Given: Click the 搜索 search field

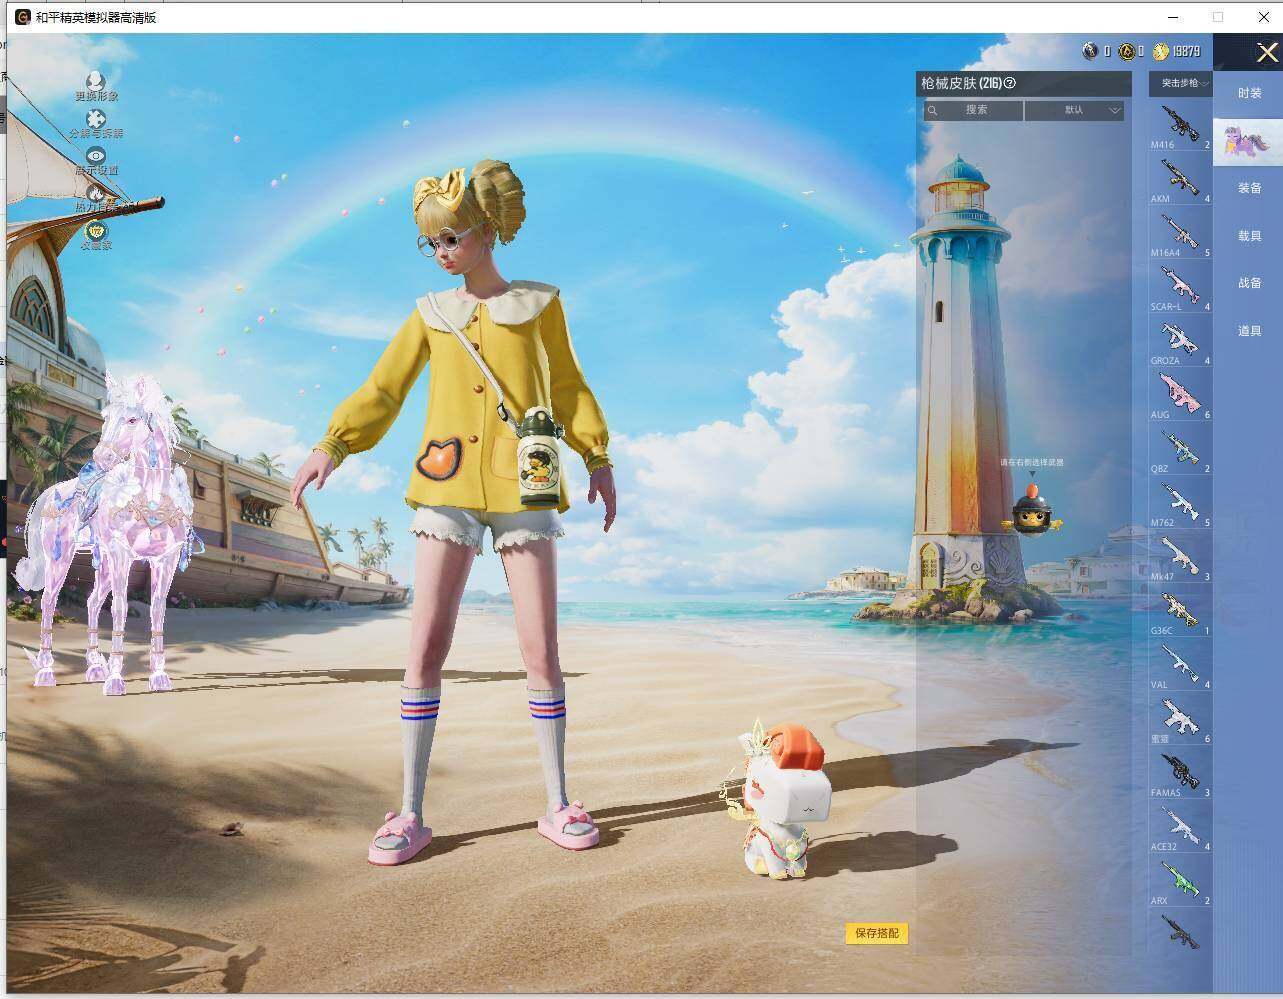Looking at the screenshot, I should pyautogui.click(x=973, y=110).
